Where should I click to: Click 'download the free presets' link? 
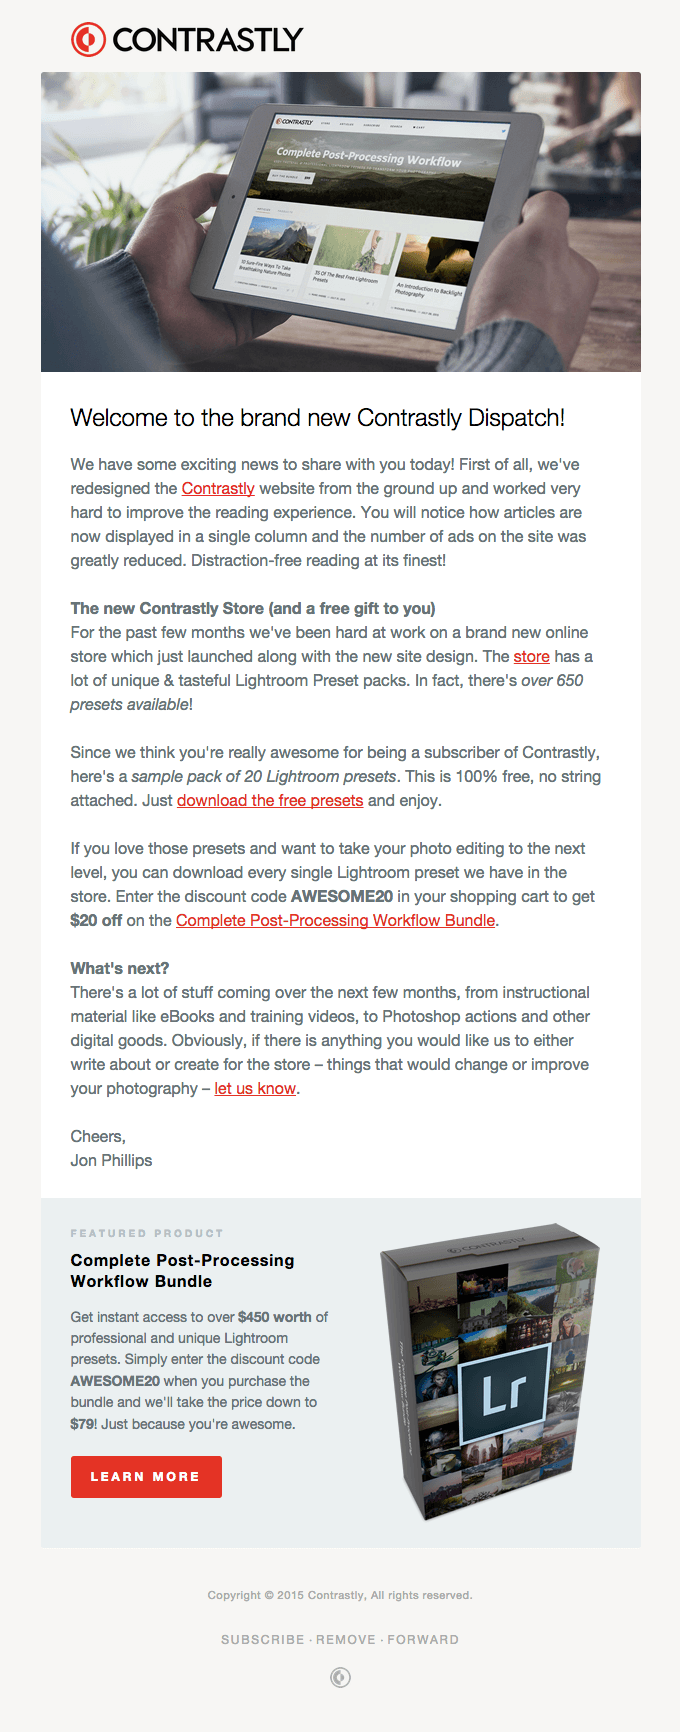click(270, 800)
